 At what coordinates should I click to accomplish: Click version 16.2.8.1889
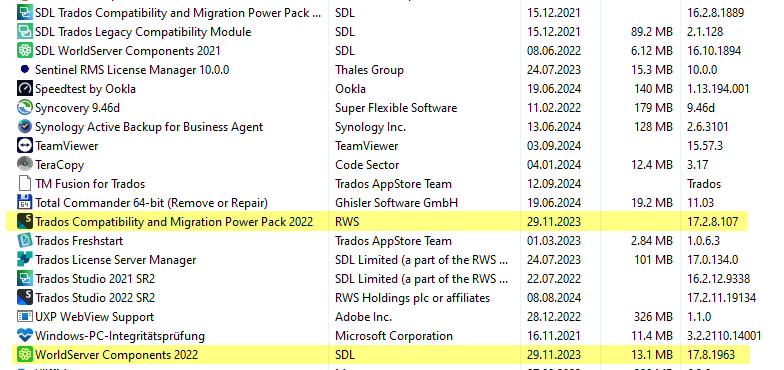[715, 13]
